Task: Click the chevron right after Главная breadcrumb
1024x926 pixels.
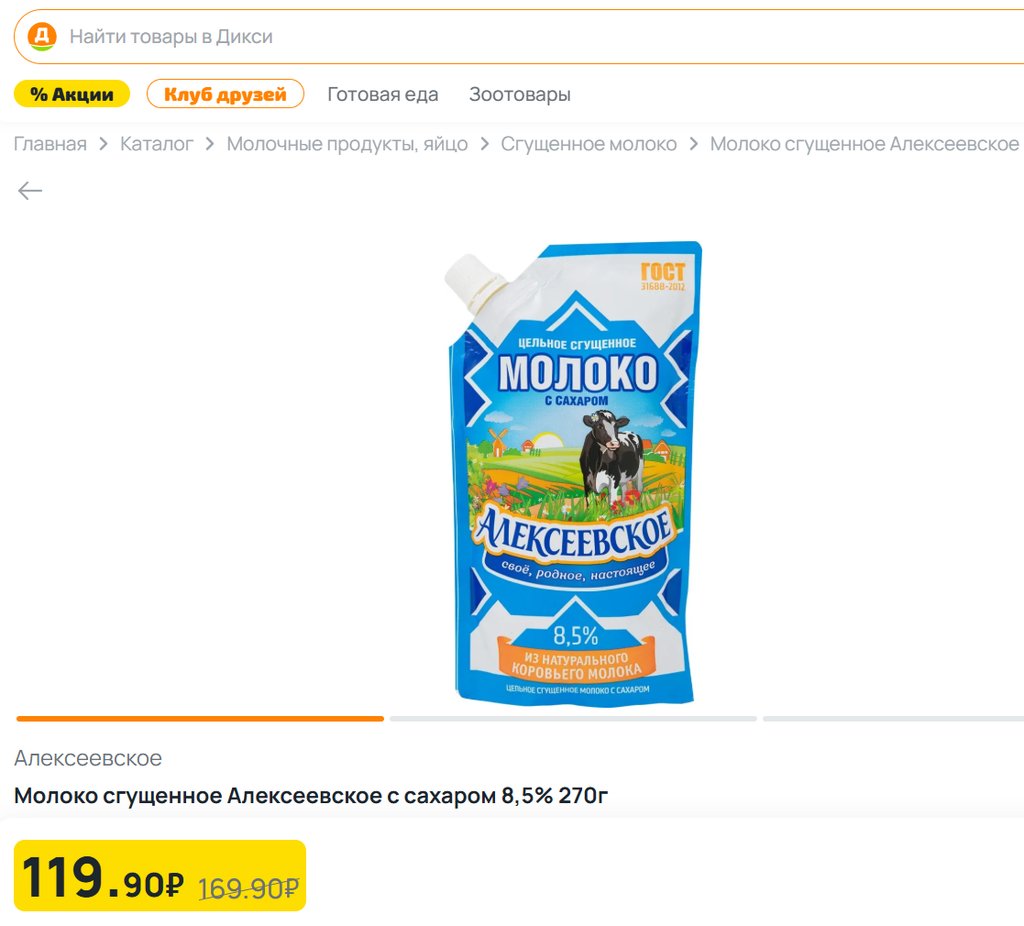Action: 103,144
